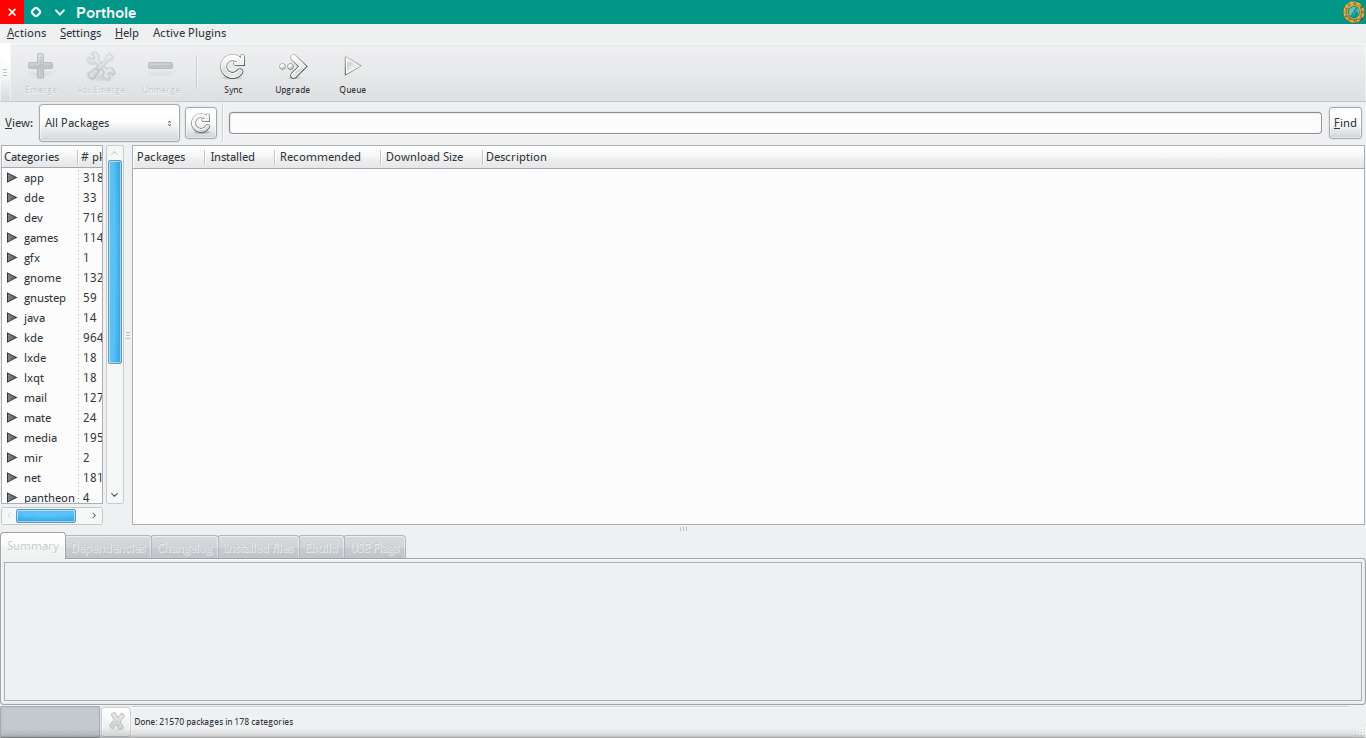This screenshot has width=1366, height=738.
Task: Open Active Plugins
Action: point(189,32)
